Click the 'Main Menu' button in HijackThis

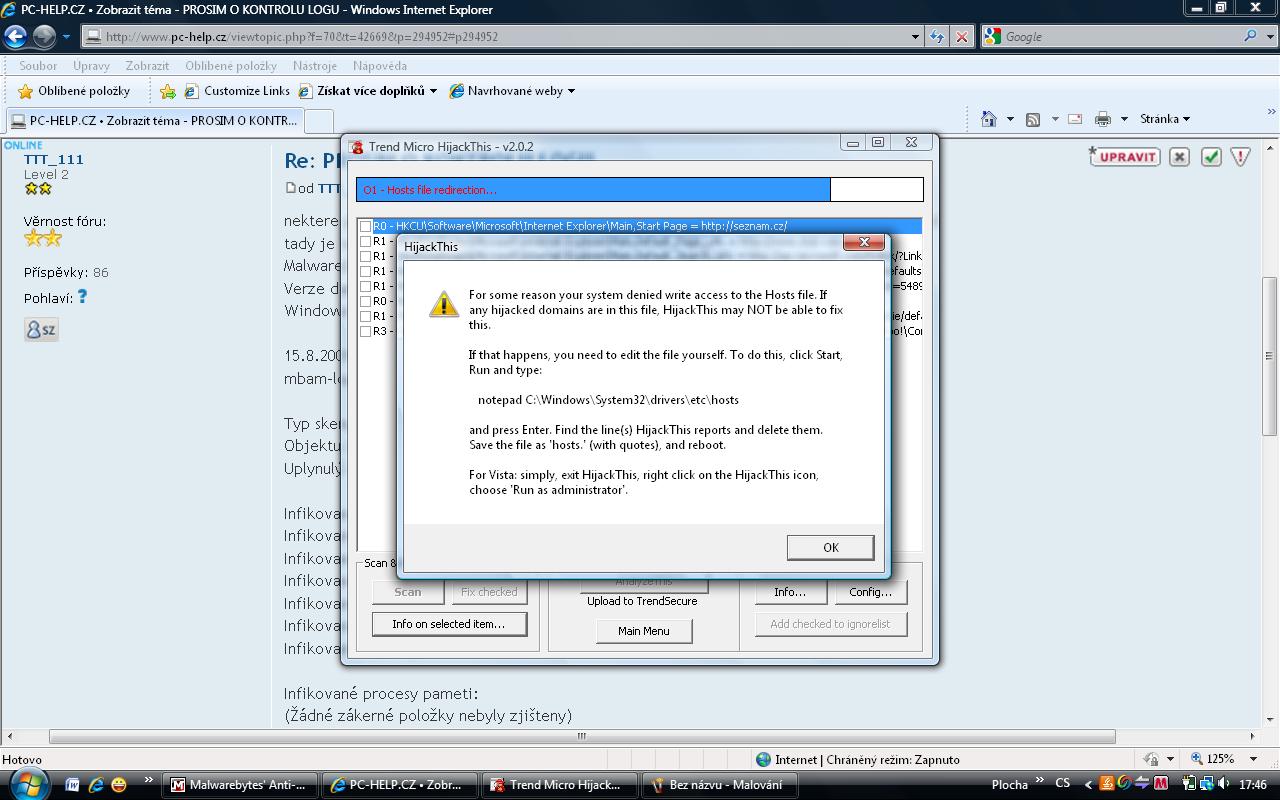pos(644,631)
